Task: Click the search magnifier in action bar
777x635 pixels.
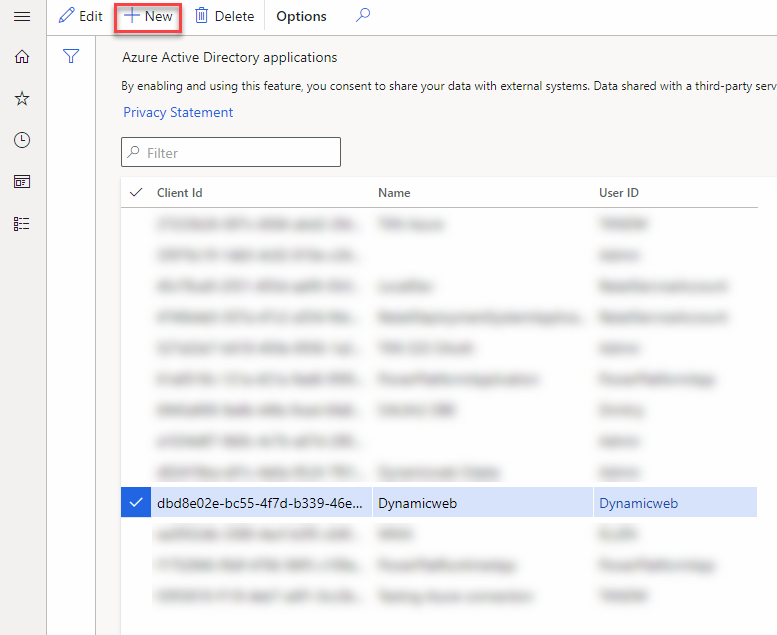Action: [363, 16]
